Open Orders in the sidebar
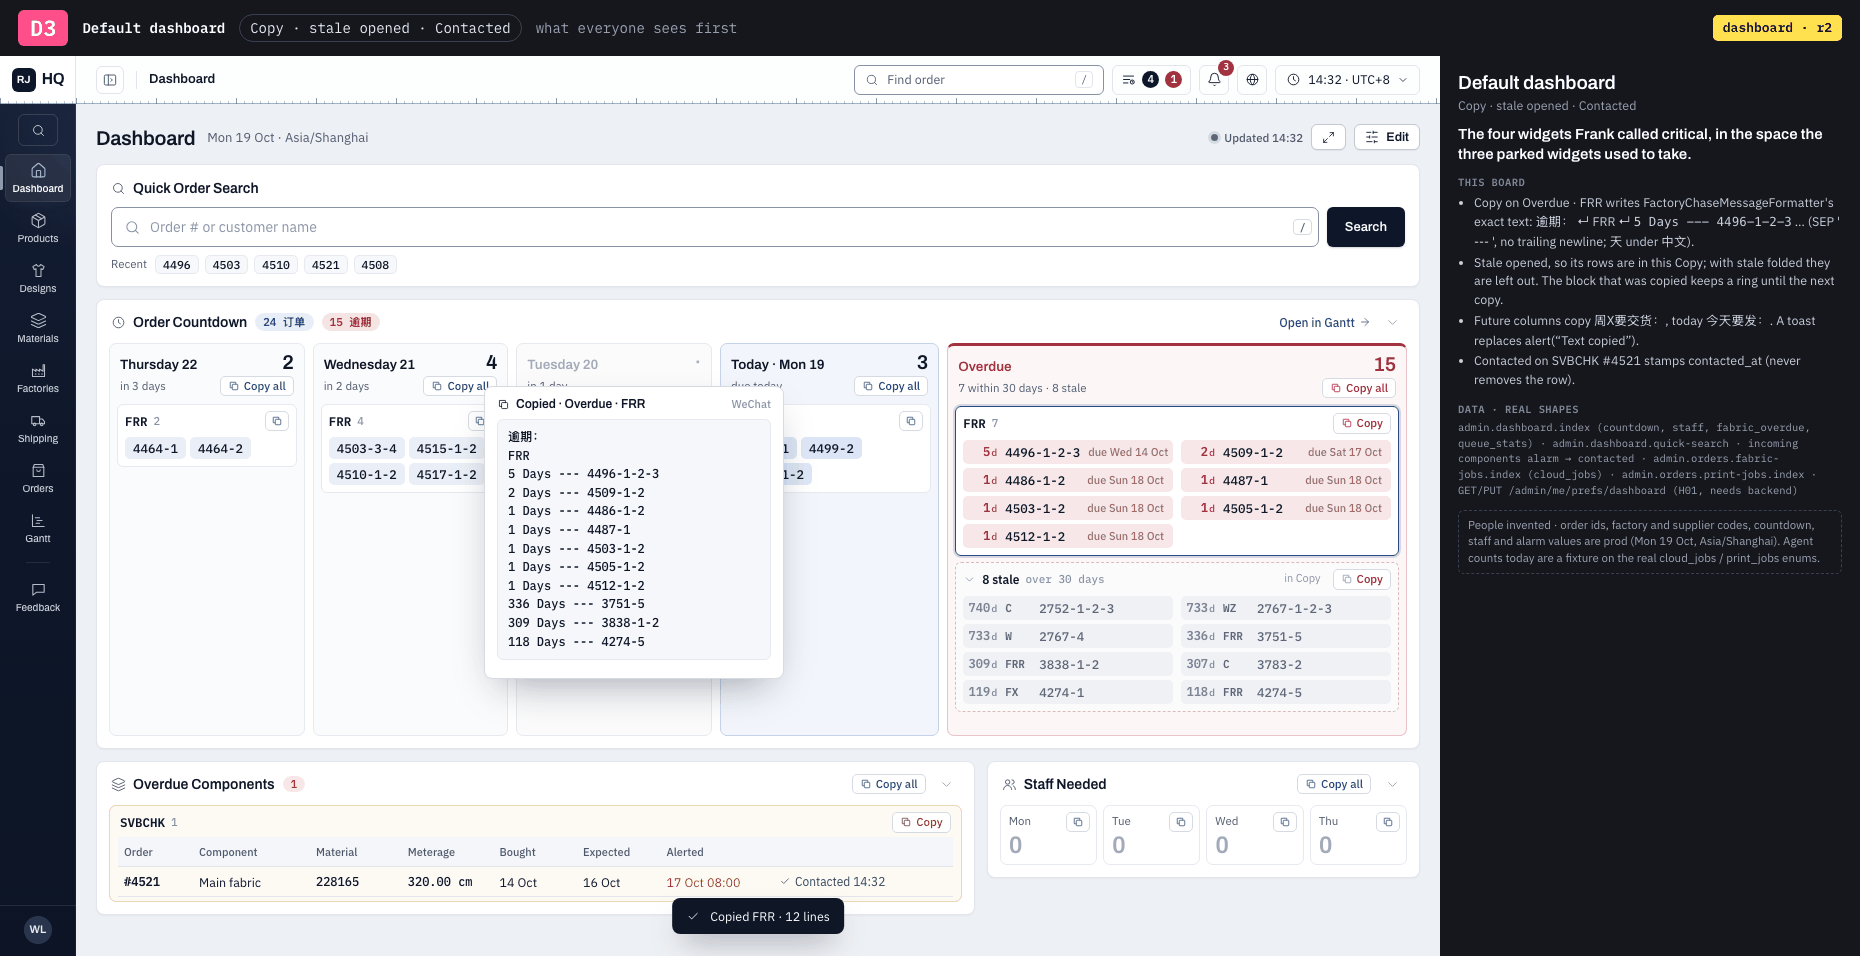This screenshot has height=956, width=1860. tap(38, 478)
